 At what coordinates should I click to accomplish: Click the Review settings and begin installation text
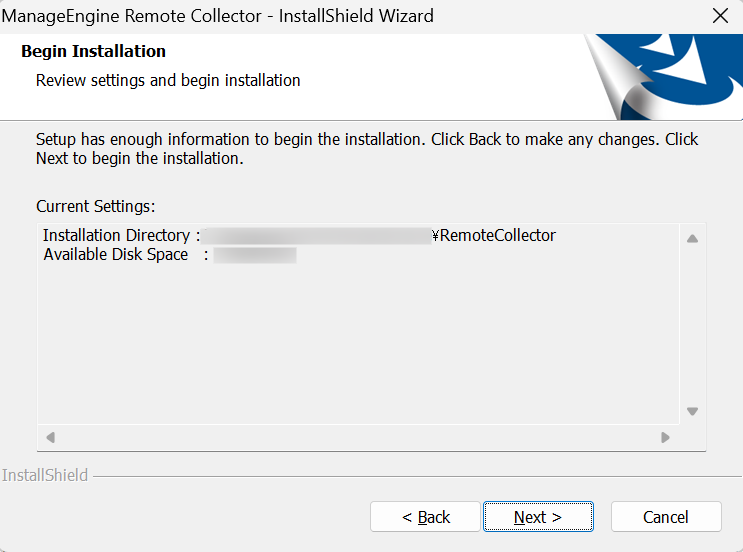(168, 81)
